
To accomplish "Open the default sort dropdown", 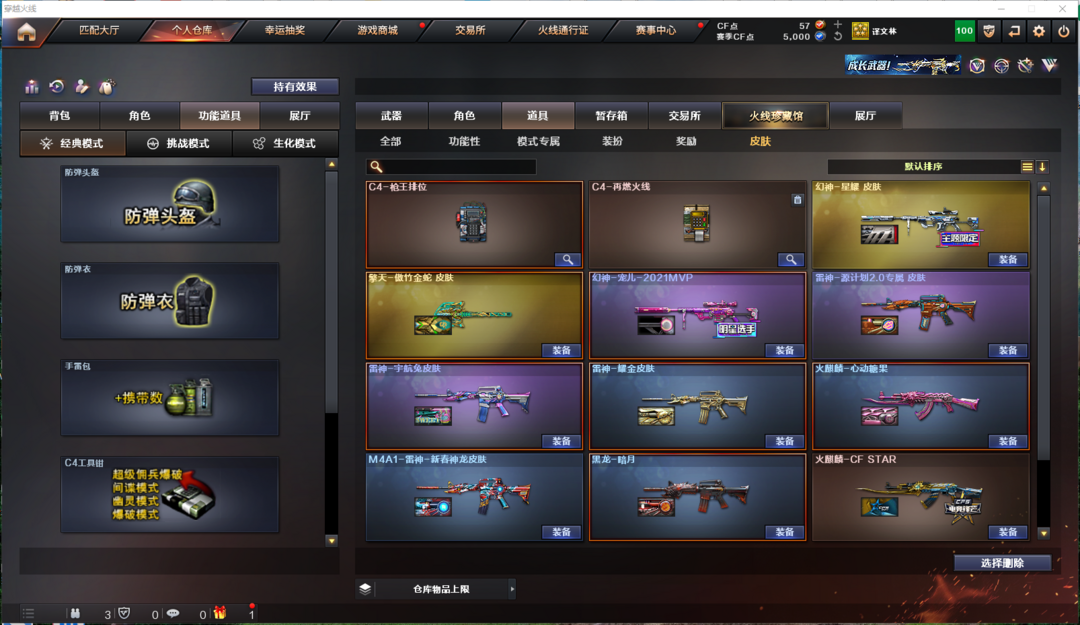I will [x=923, y=167].
